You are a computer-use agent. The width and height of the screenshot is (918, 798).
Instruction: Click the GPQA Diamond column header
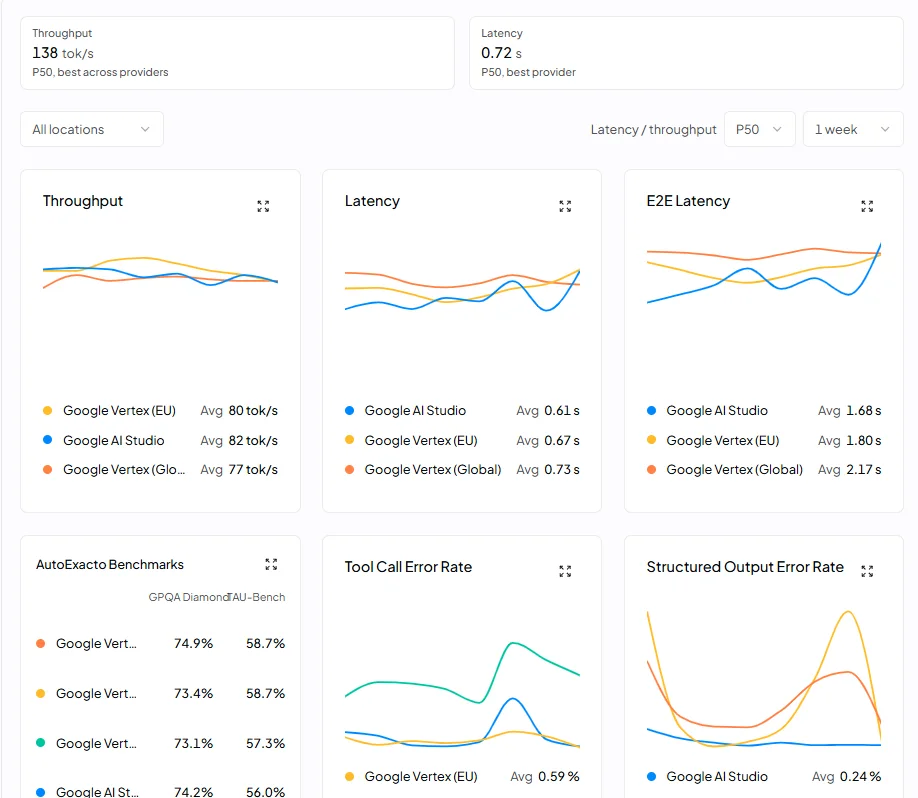click(x=188, y=597)
